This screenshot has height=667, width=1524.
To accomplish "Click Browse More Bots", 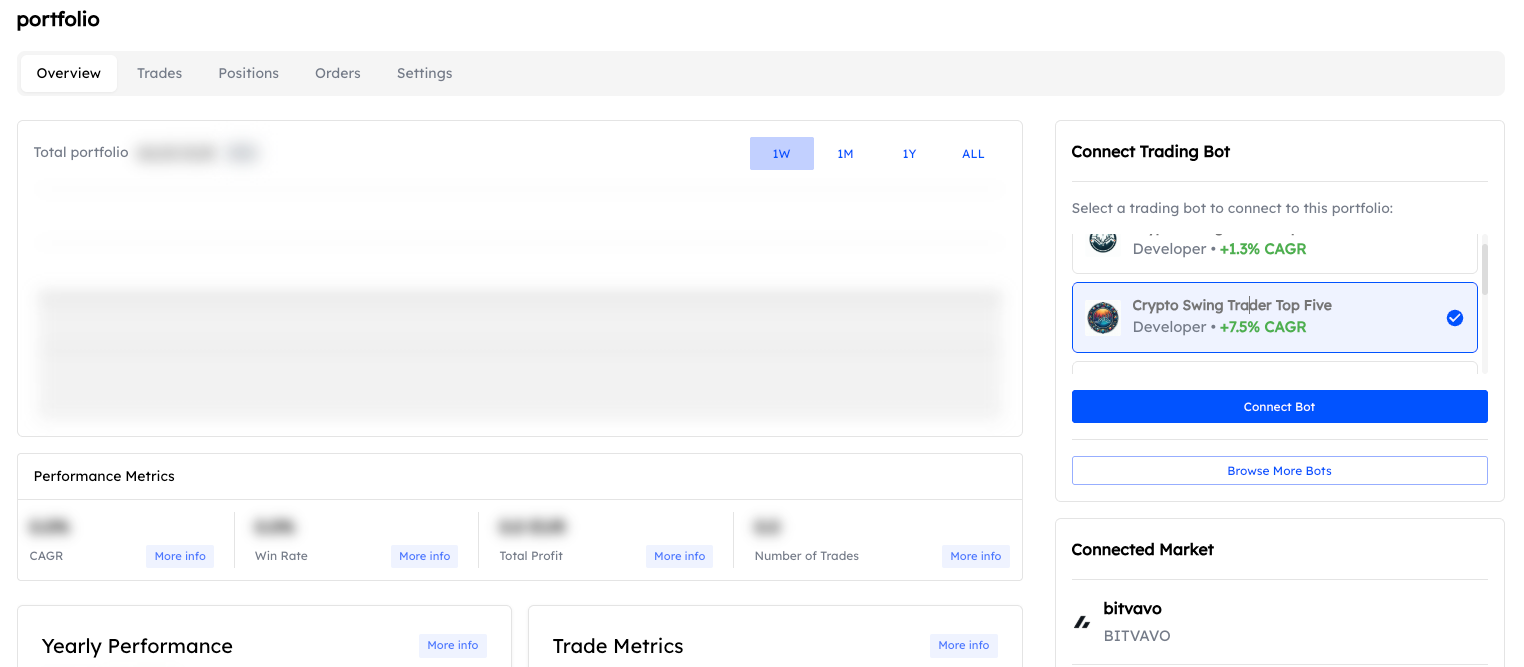I will pos(1279,470).
